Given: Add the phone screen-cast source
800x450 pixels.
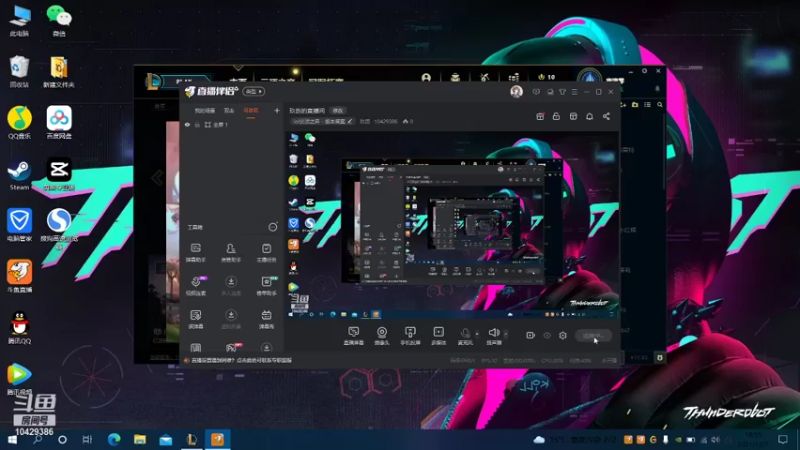Looking at the screenshot, I should [410, 336].
